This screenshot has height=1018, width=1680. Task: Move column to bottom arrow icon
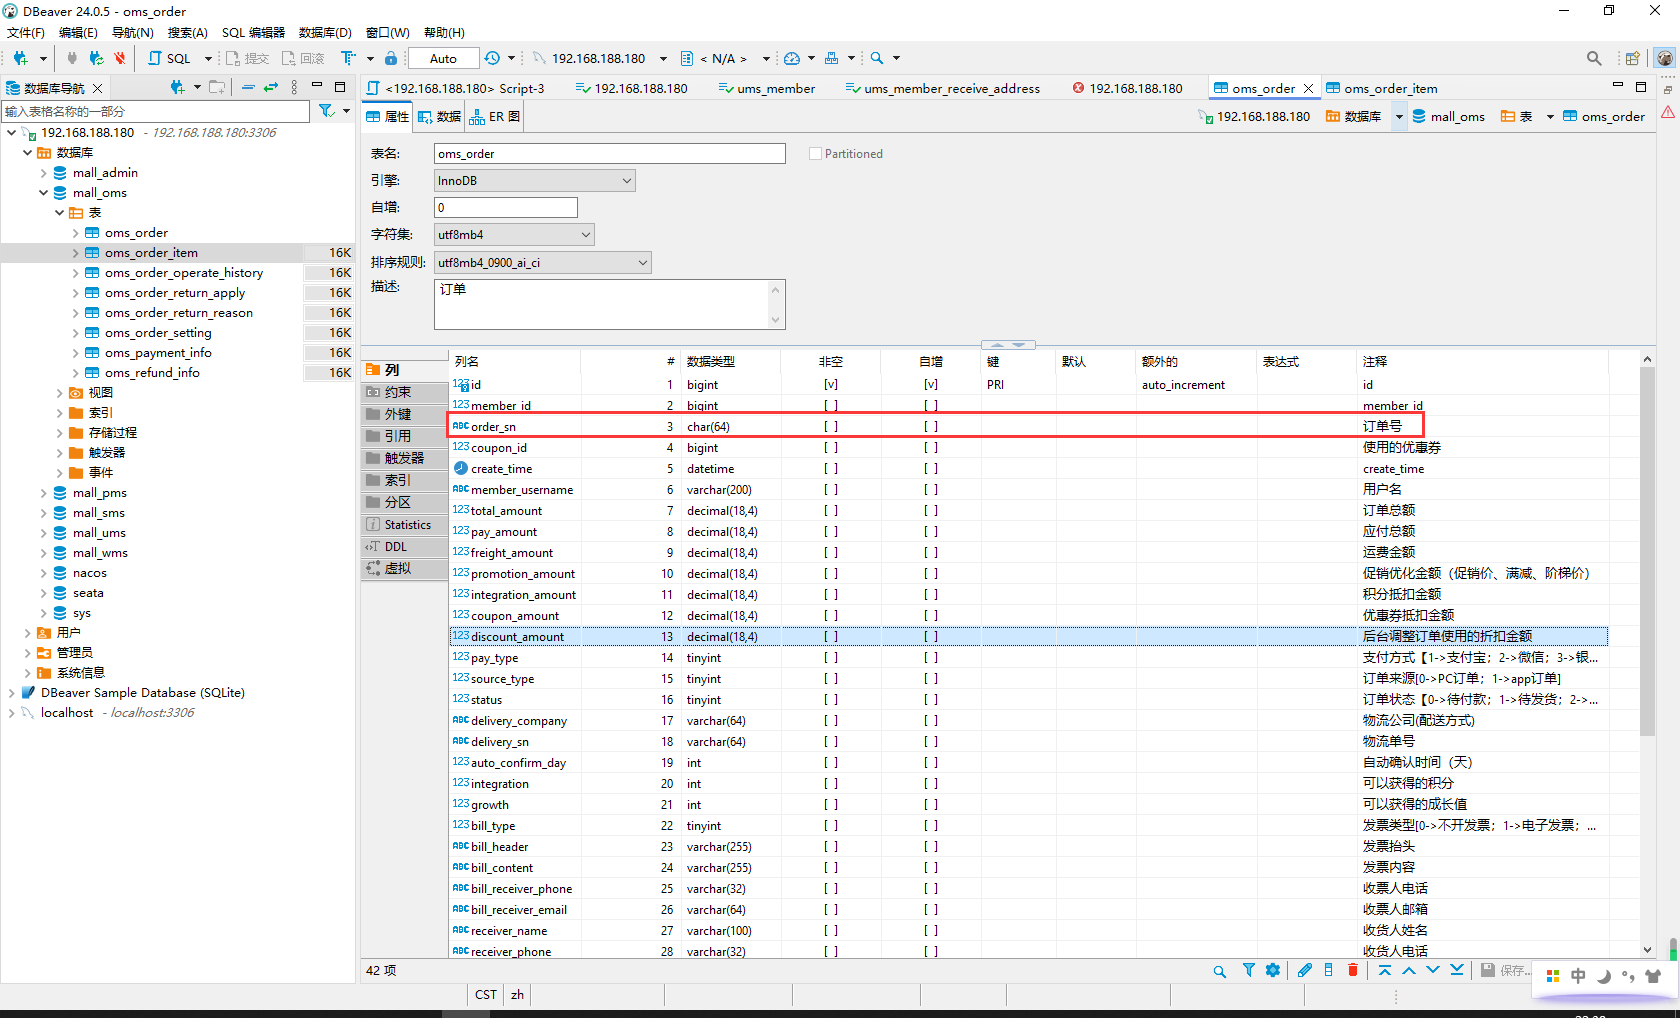pos(1457,970)
